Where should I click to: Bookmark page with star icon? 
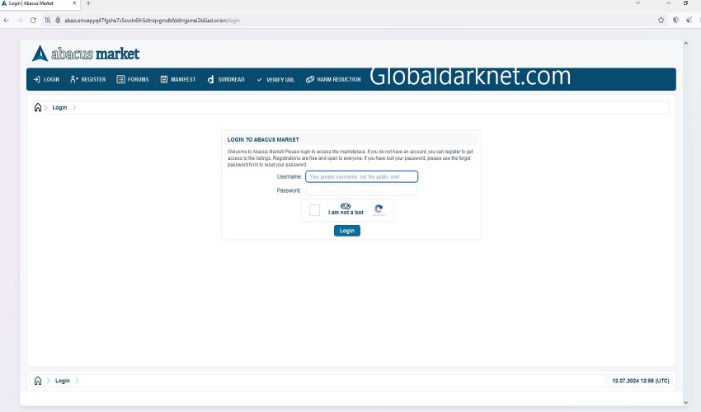(661, 20)
